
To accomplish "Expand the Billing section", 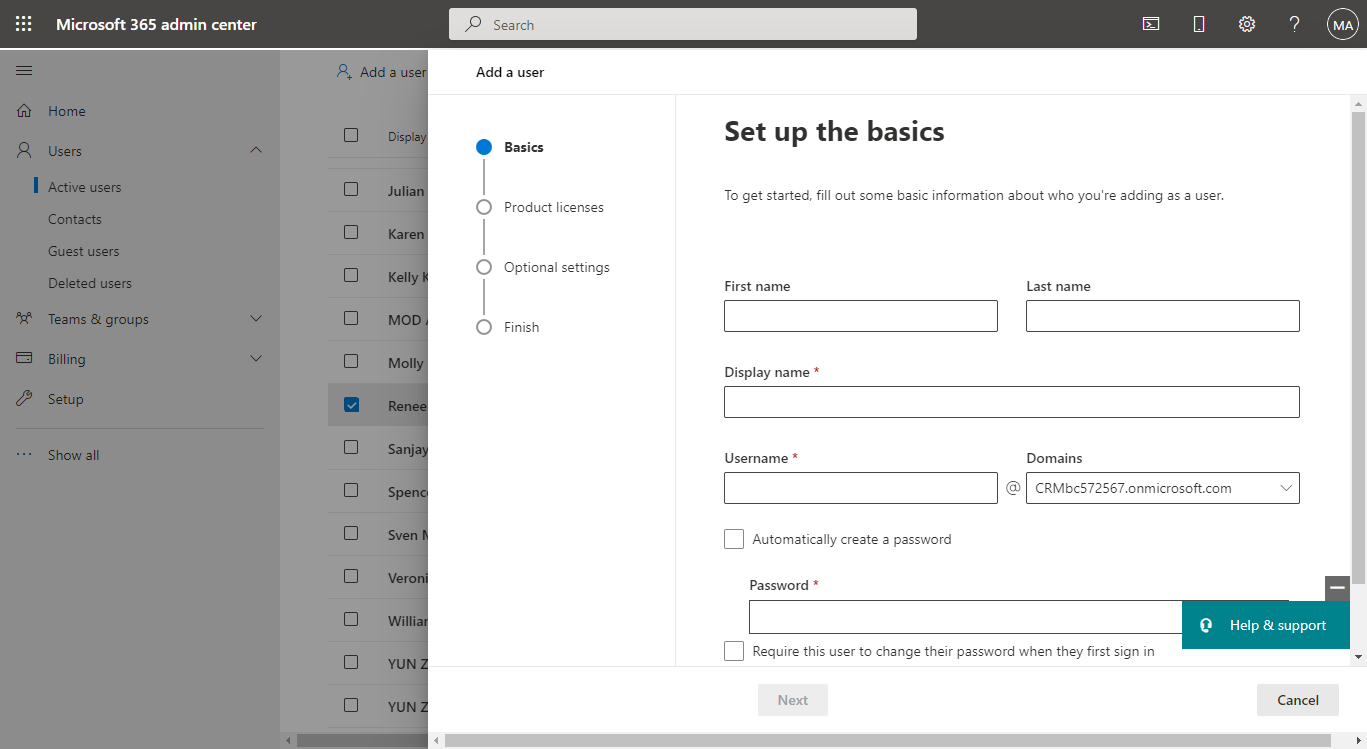I will pos(64,358).
